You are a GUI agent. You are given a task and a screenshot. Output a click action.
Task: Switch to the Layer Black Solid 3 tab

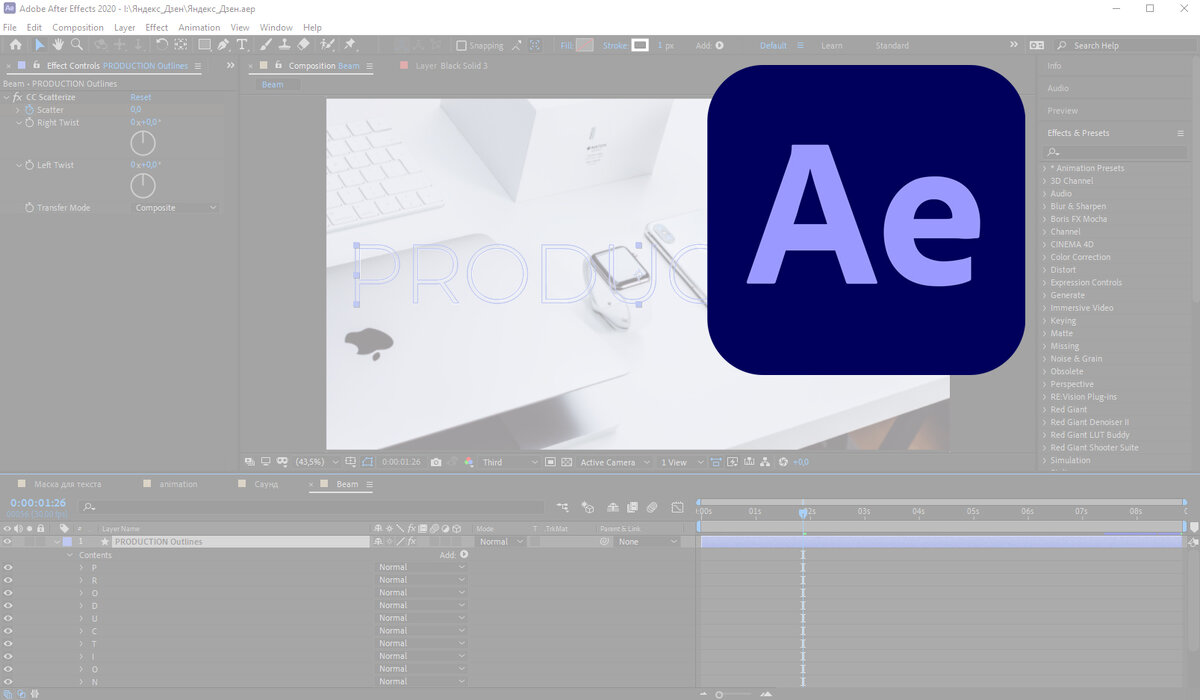click(452, 66)
